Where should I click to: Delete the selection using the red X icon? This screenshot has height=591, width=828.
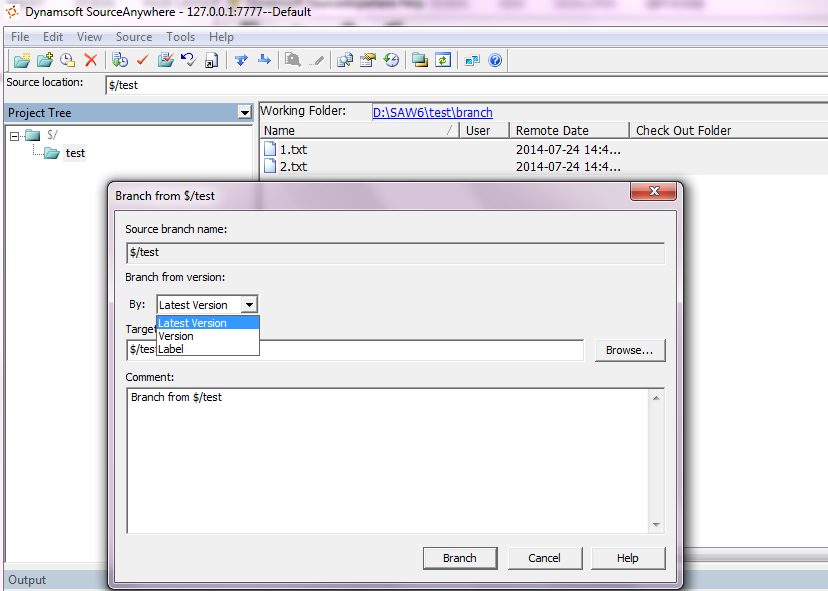pyautogui.click(x=90, y=60)
